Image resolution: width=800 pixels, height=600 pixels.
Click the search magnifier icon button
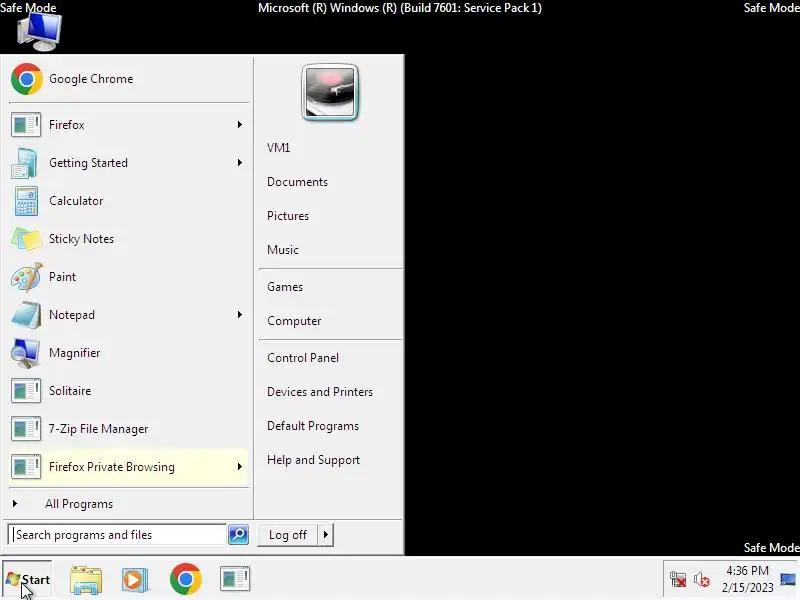tap(238, 535)
